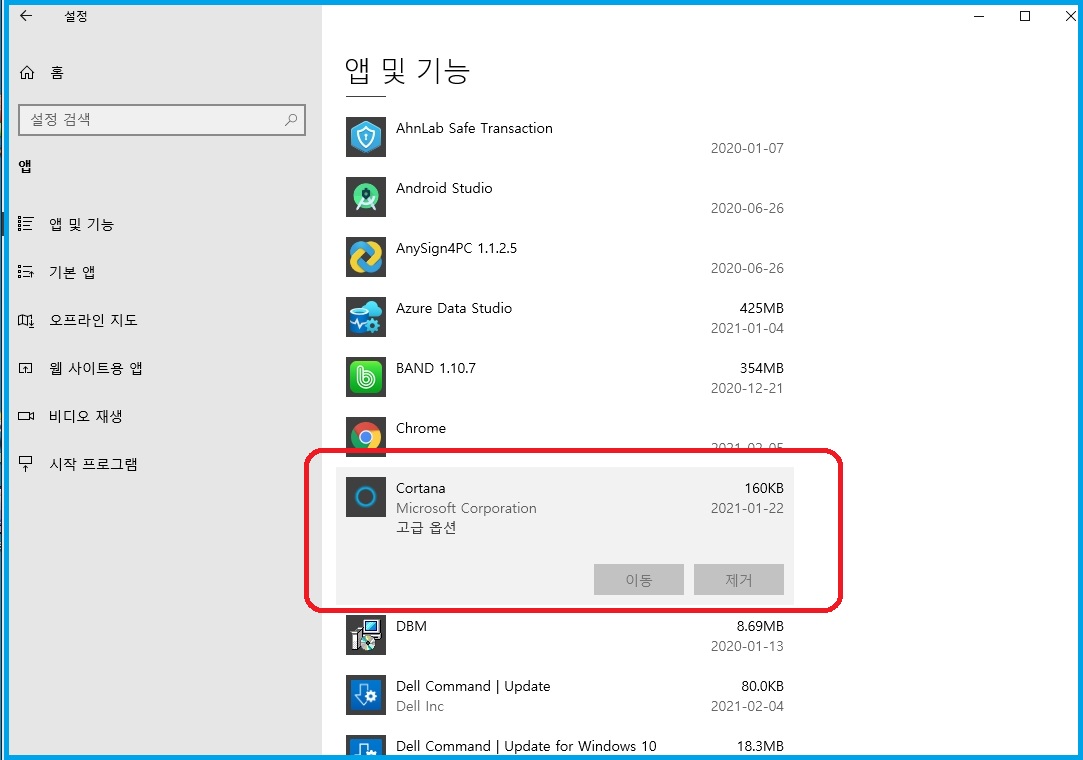The image size is (1083, 760).
Task: Select Chrome entry name
Action: pos(421,428)
